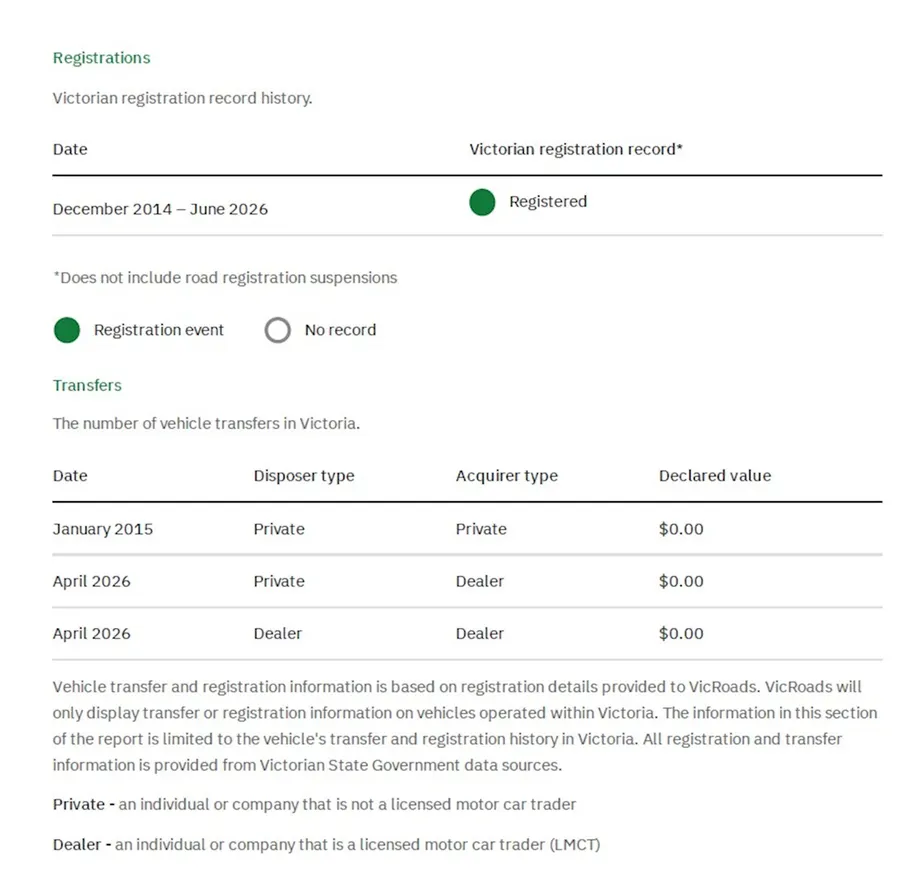
Task: Click the Acquirer type column header
Action: (x=507, y=476)
